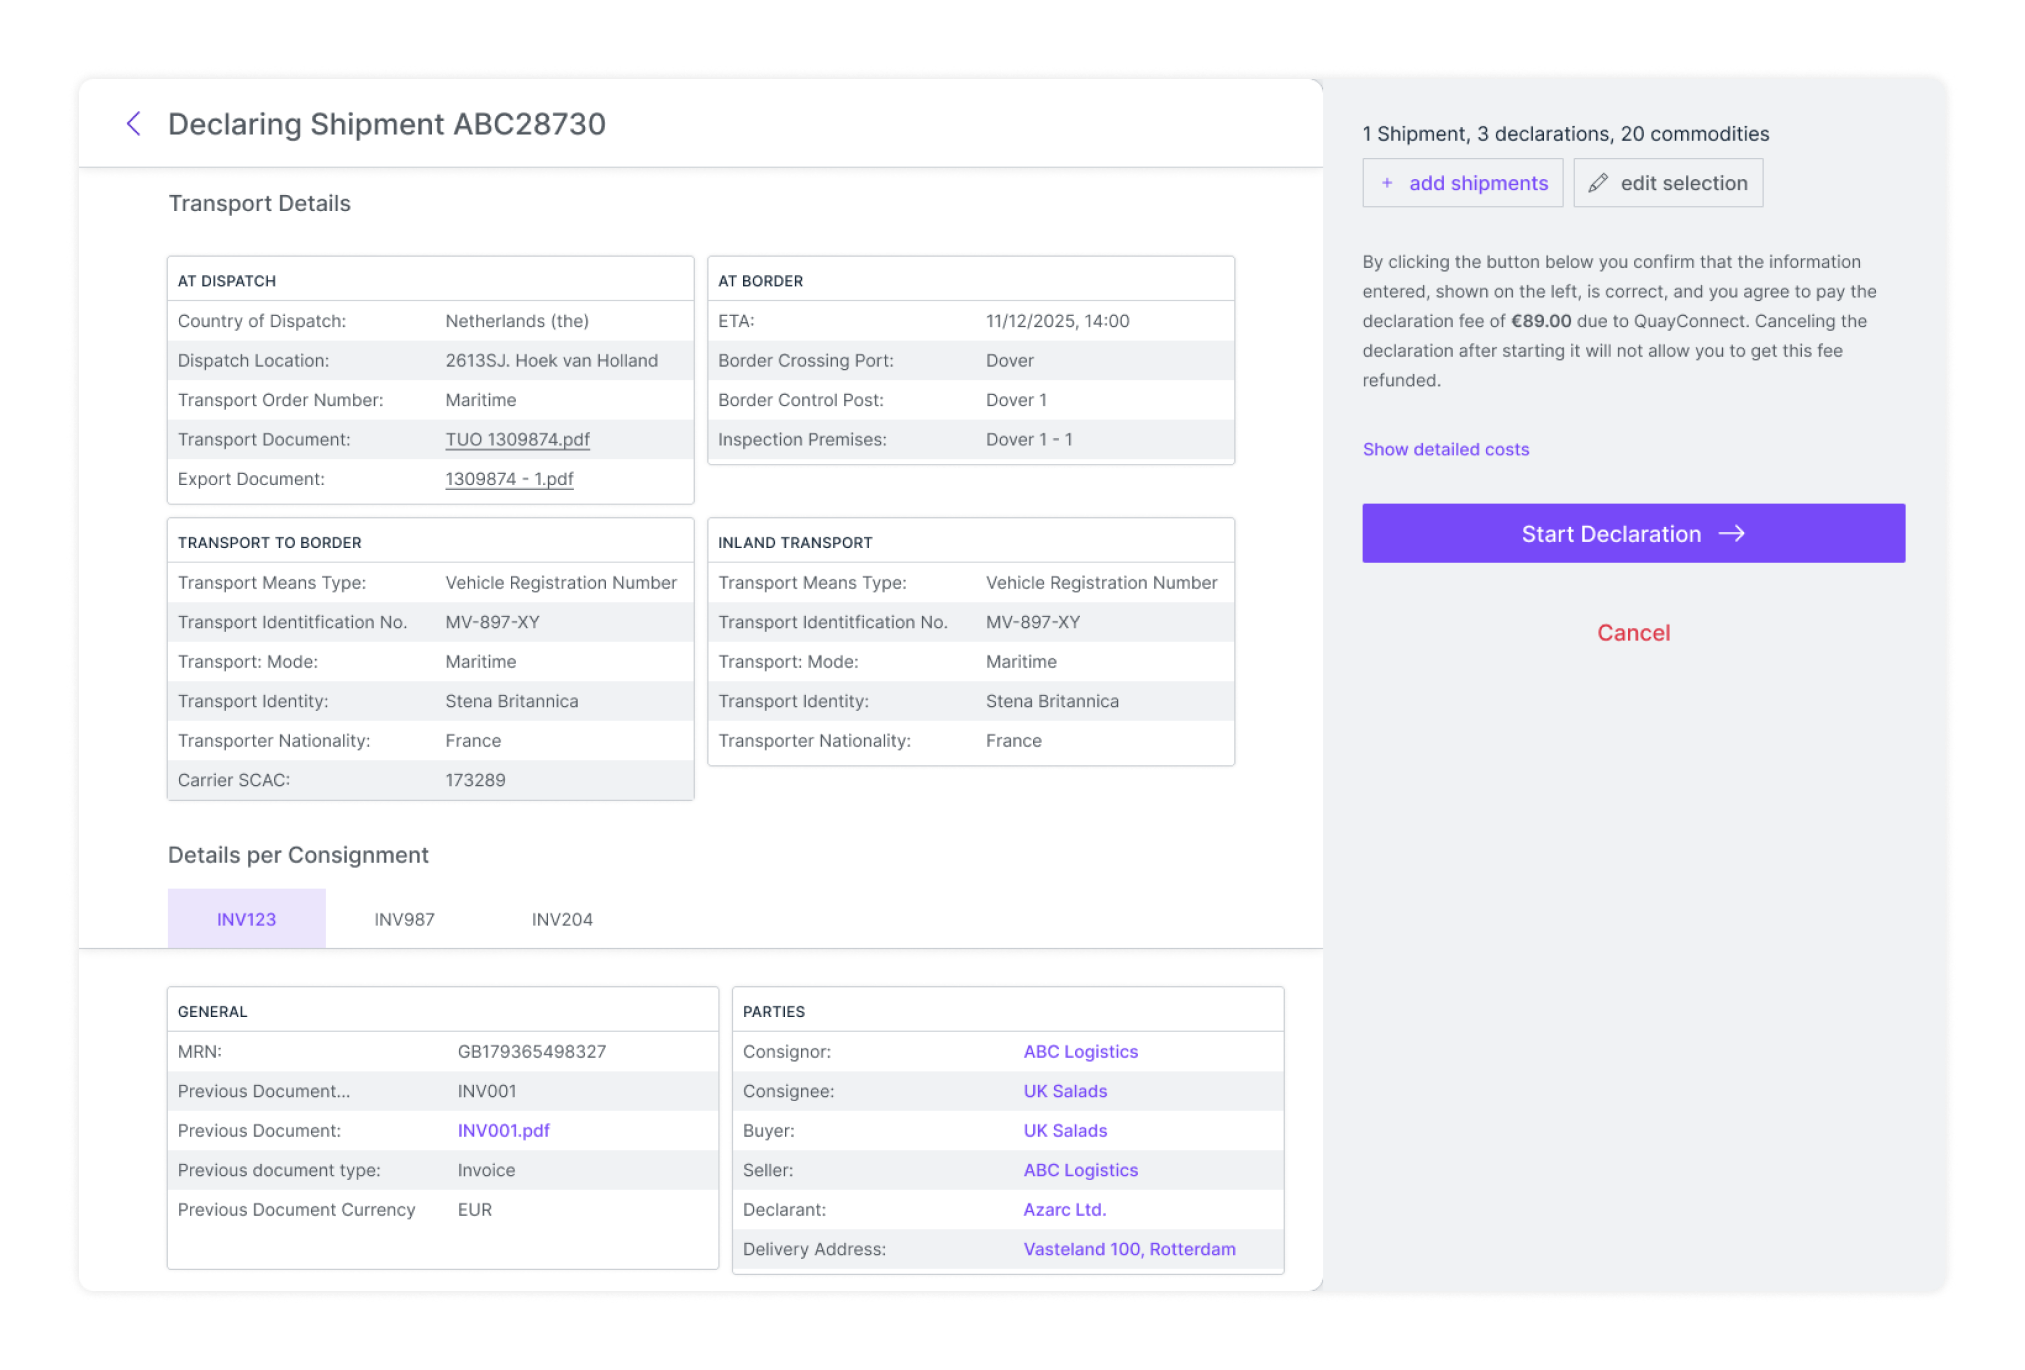
Task: Click the add shipments button label
Action: (1478, 183)
